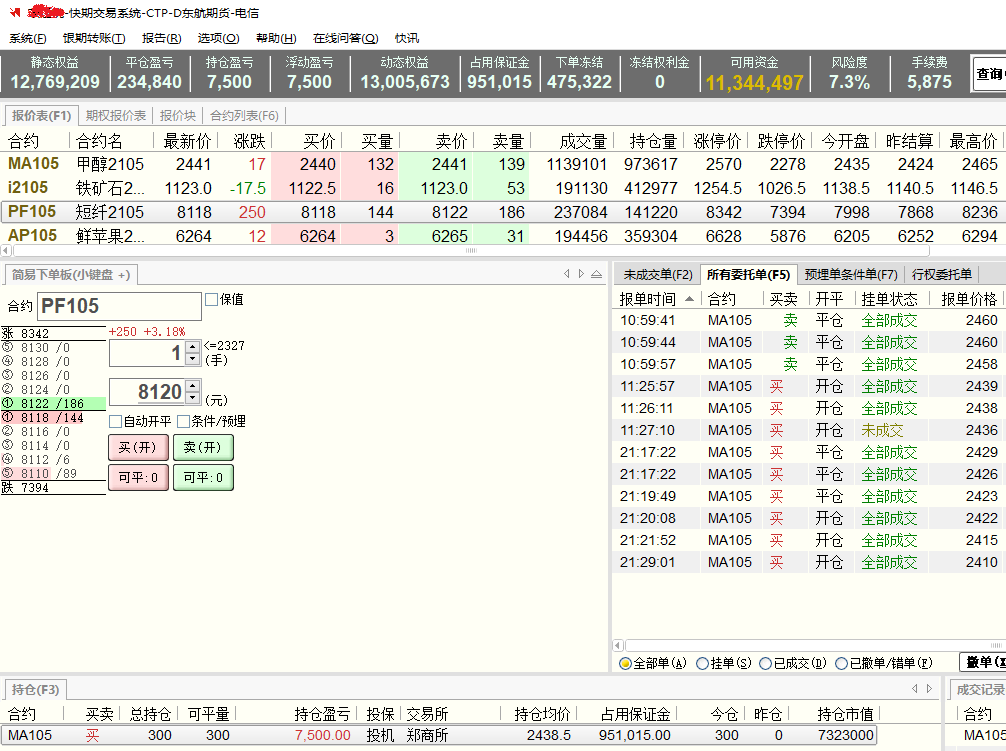The height and width of the screenshot is (751, 1006).
Task: Select the MA105 position row in 持仓
Action: tap(439, 735)
